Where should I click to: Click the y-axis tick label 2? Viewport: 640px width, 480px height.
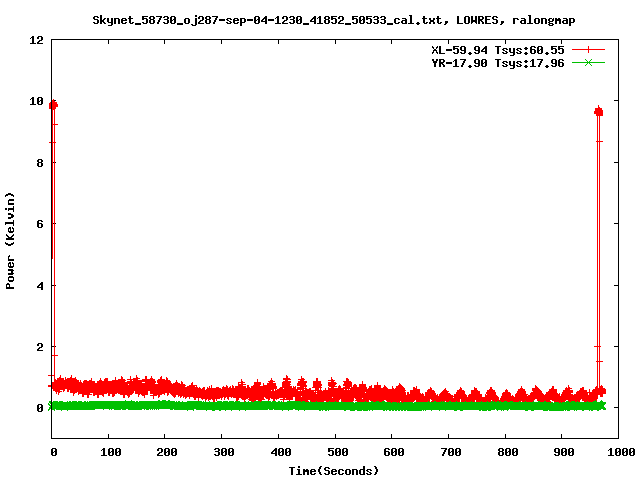coord(40,347)
